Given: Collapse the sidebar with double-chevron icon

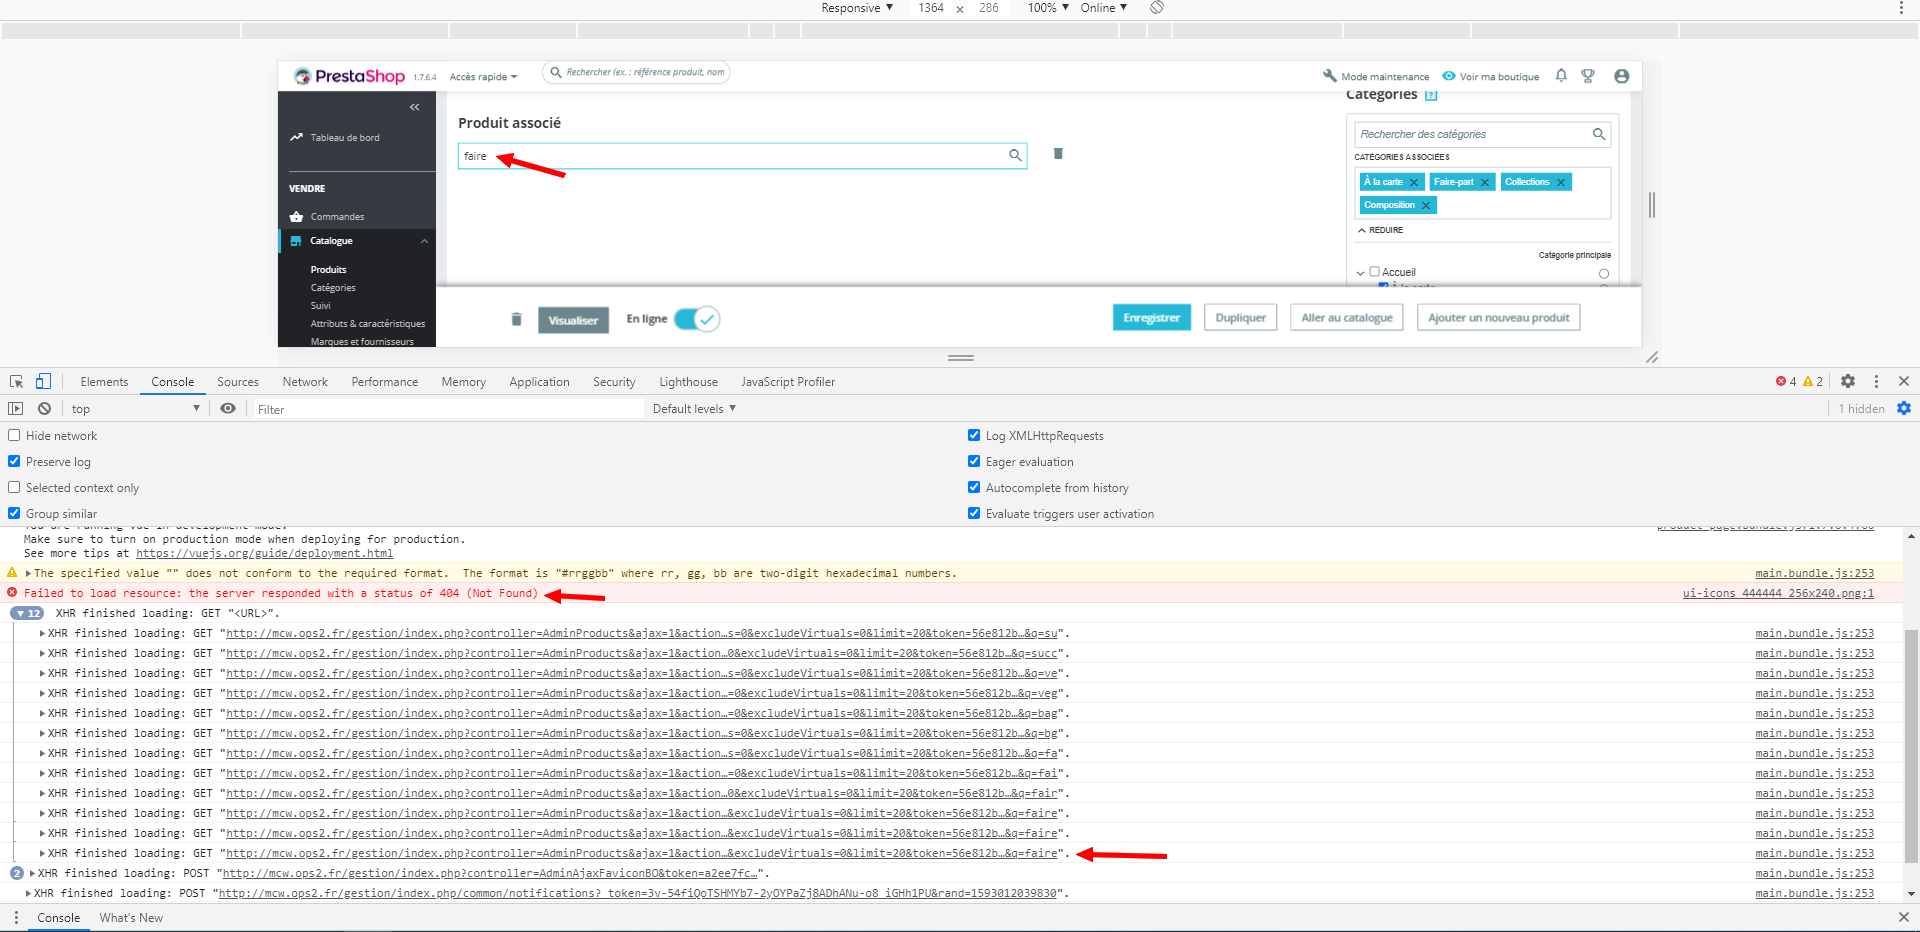Looking at the screenshot, I should pyautogui.click(x=414, y=107).
